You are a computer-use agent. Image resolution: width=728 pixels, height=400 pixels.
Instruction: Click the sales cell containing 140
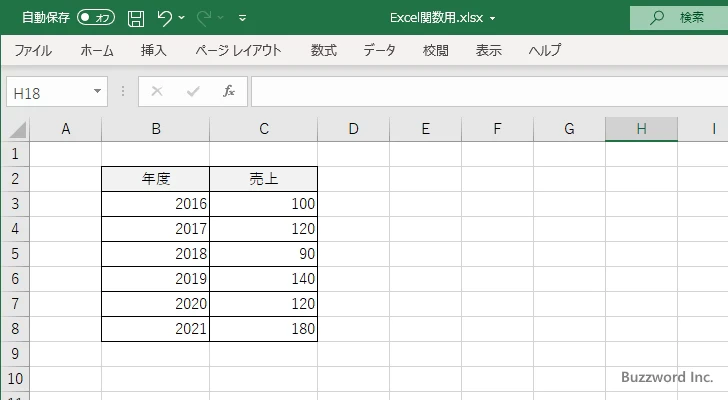coord(264,279)
